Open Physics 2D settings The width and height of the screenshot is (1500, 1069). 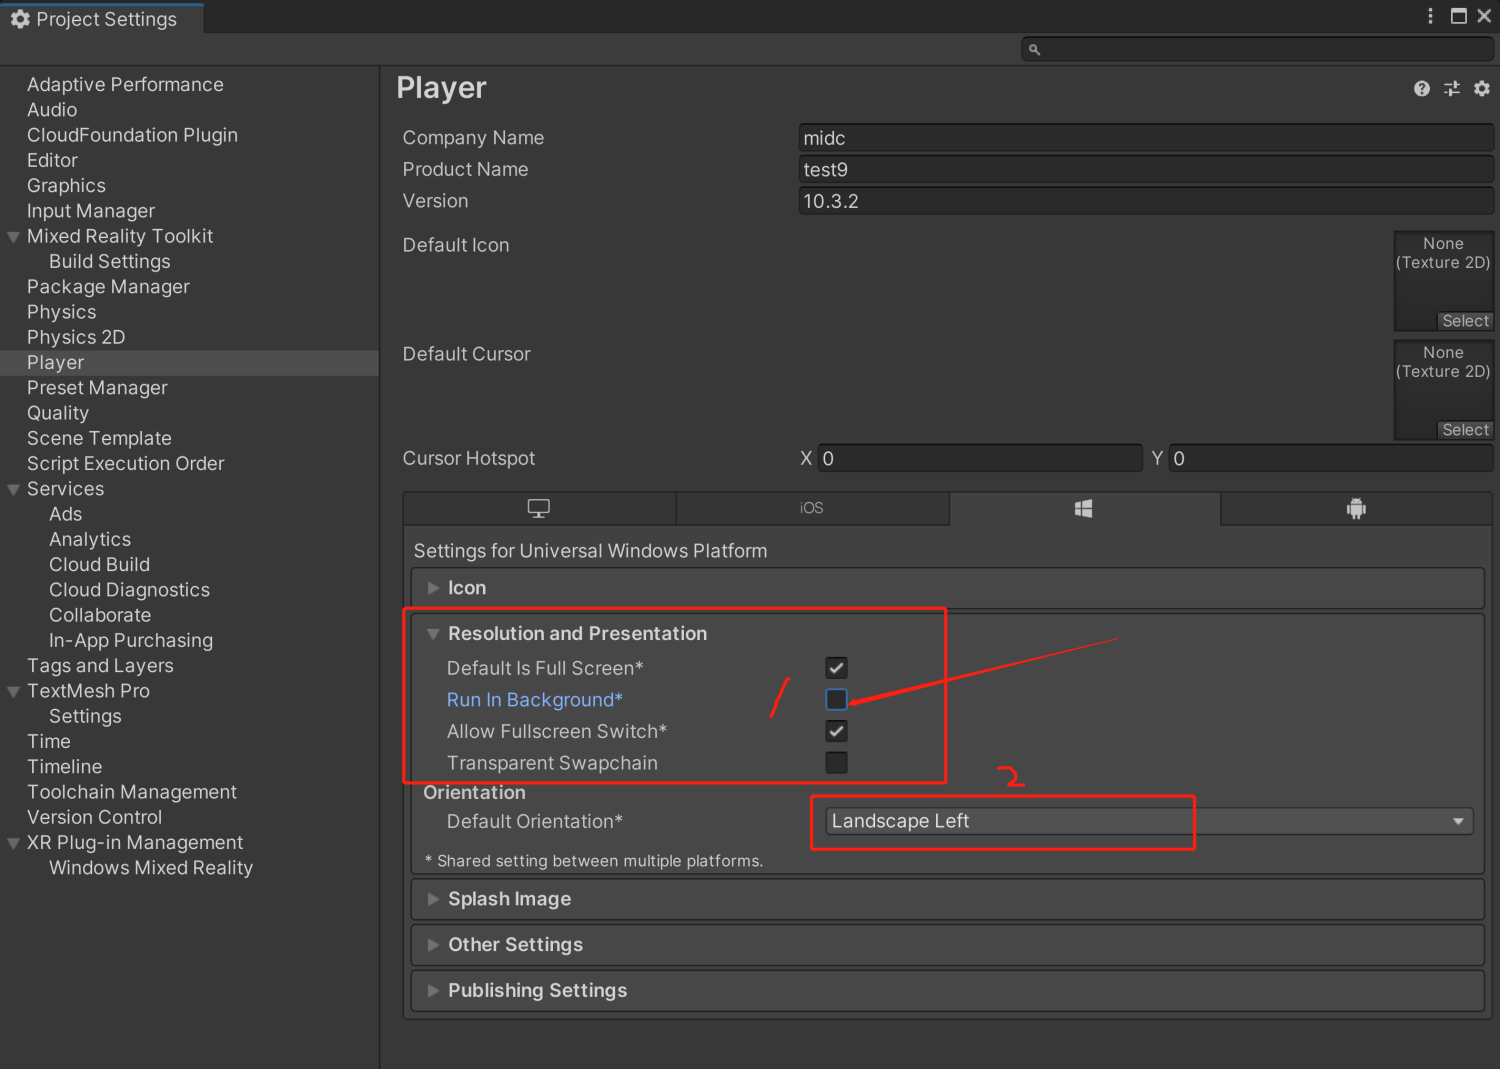[76, 337]
